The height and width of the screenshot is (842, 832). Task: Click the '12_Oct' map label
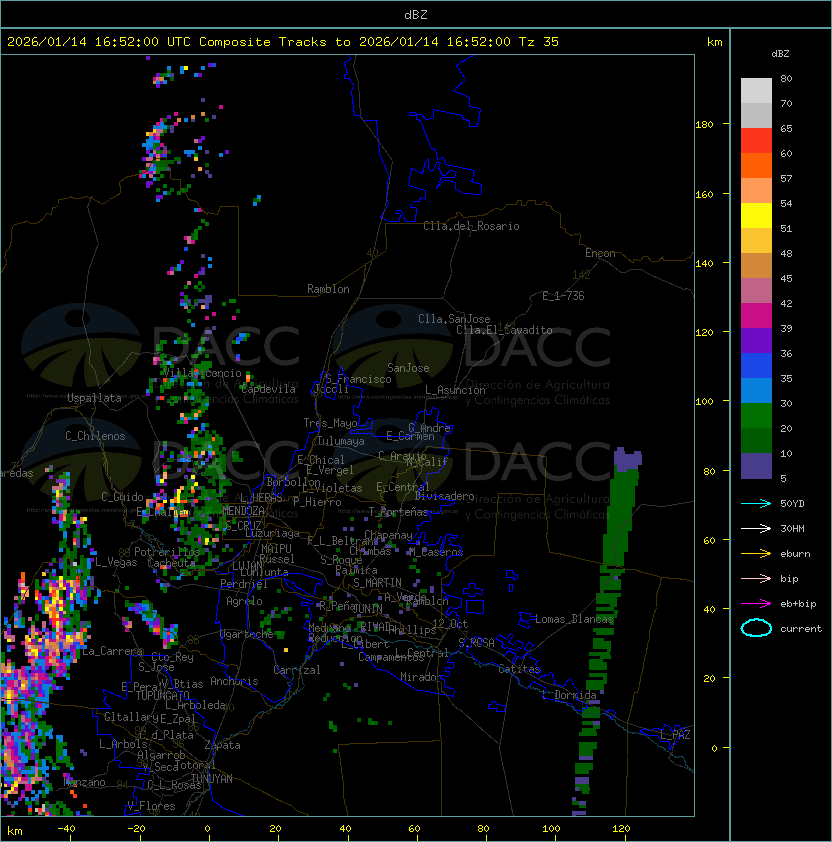[x=450, y=624]
